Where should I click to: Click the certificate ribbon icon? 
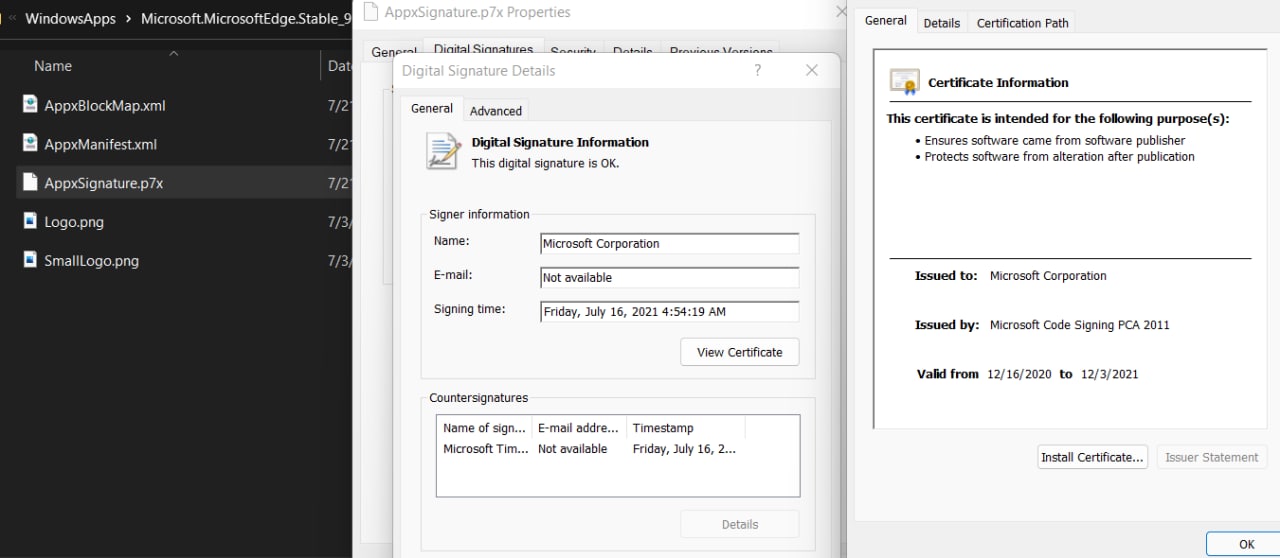pyautogui.click(x=904, y=82)
